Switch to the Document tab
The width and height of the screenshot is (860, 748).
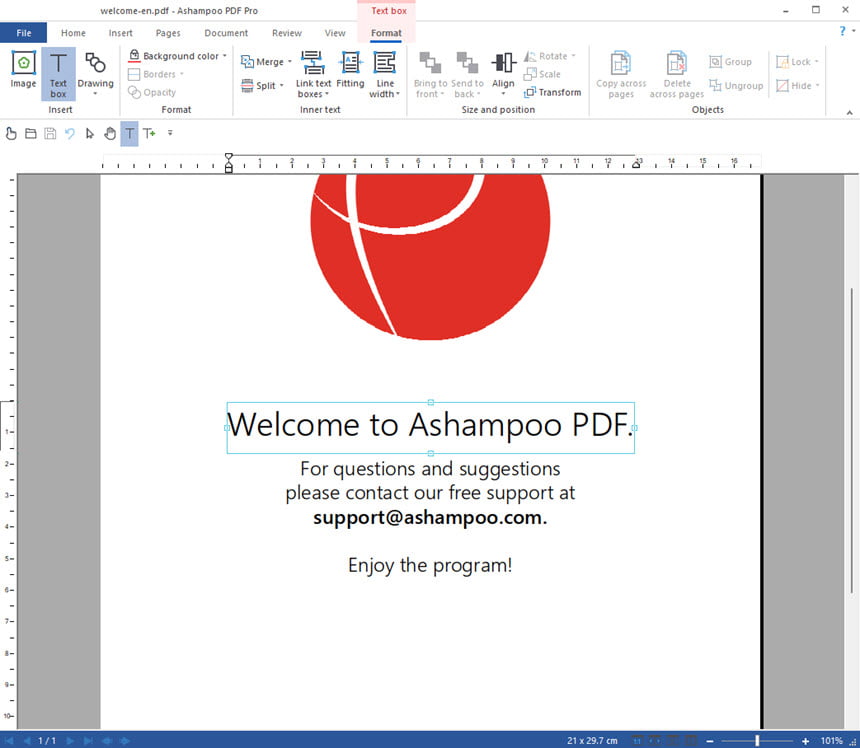tap(226, 33)
